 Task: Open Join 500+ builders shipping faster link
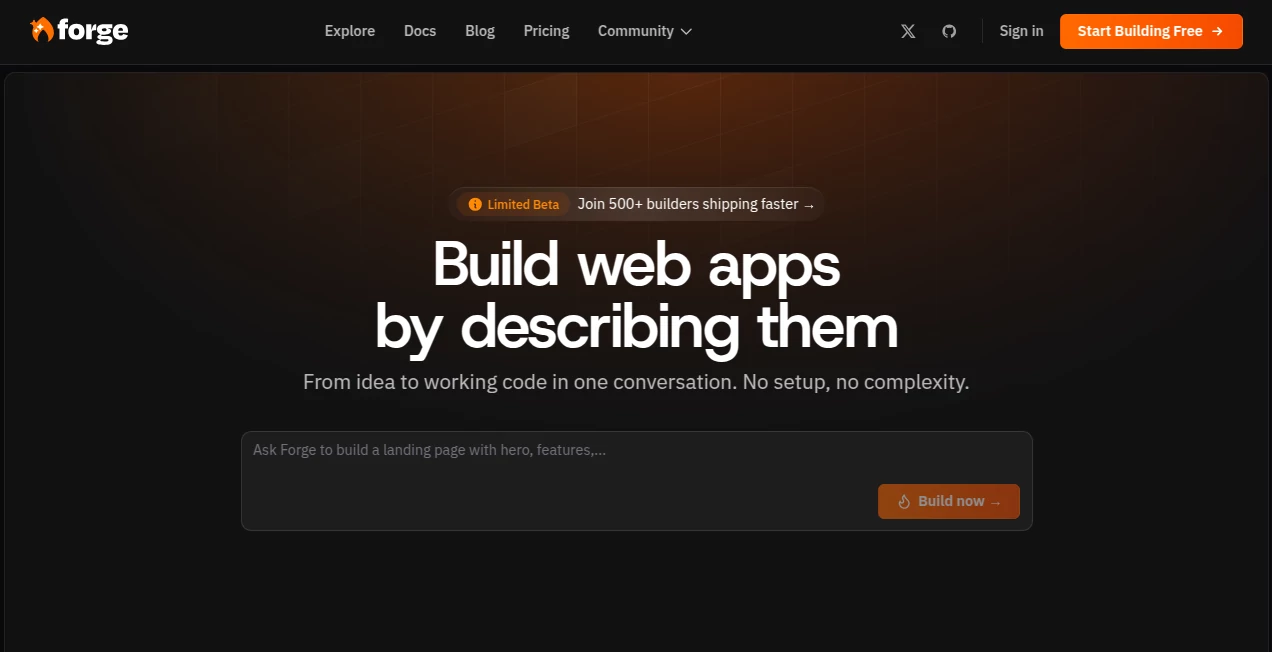[696, 204]
